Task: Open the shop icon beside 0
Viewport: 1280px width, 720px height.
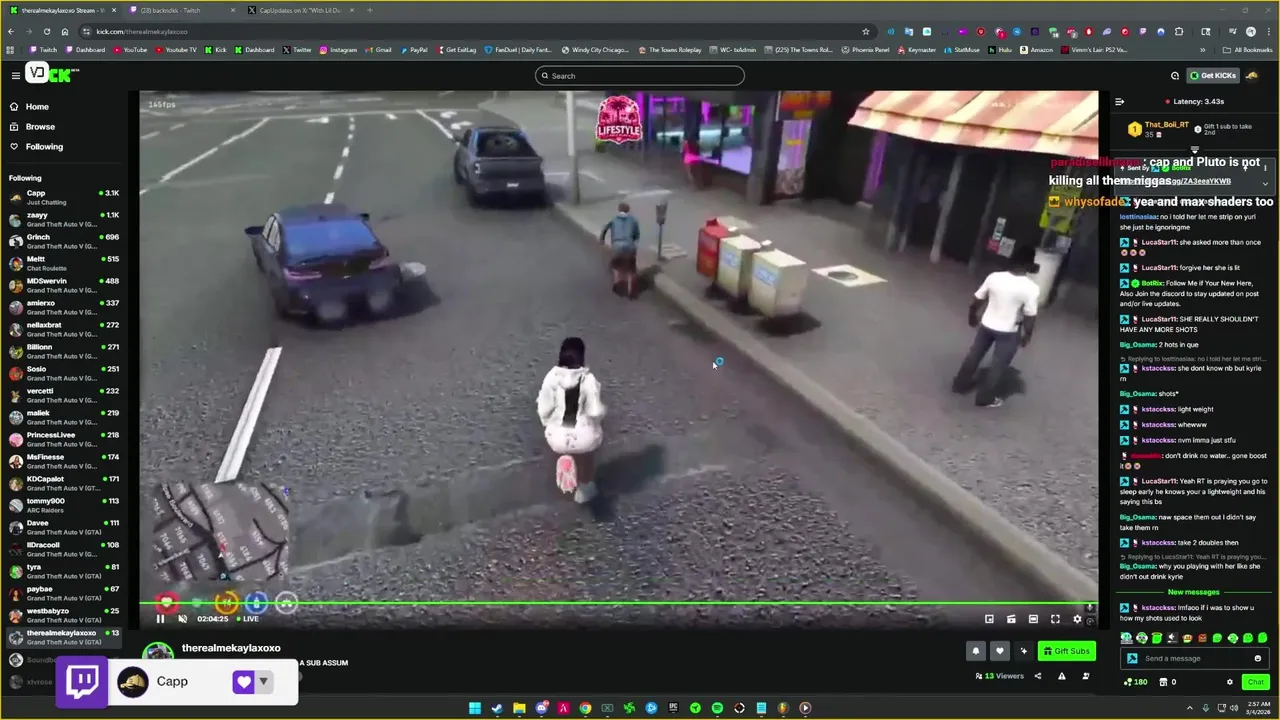Action: coord(1164,682)
